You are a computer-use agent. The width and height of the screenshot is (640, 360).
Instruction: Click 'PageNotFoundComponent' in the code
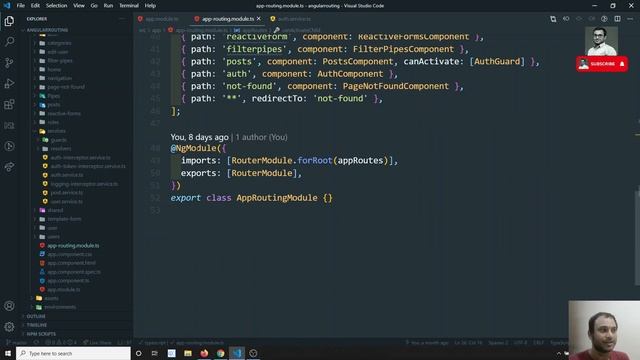[x=396, y=86]
